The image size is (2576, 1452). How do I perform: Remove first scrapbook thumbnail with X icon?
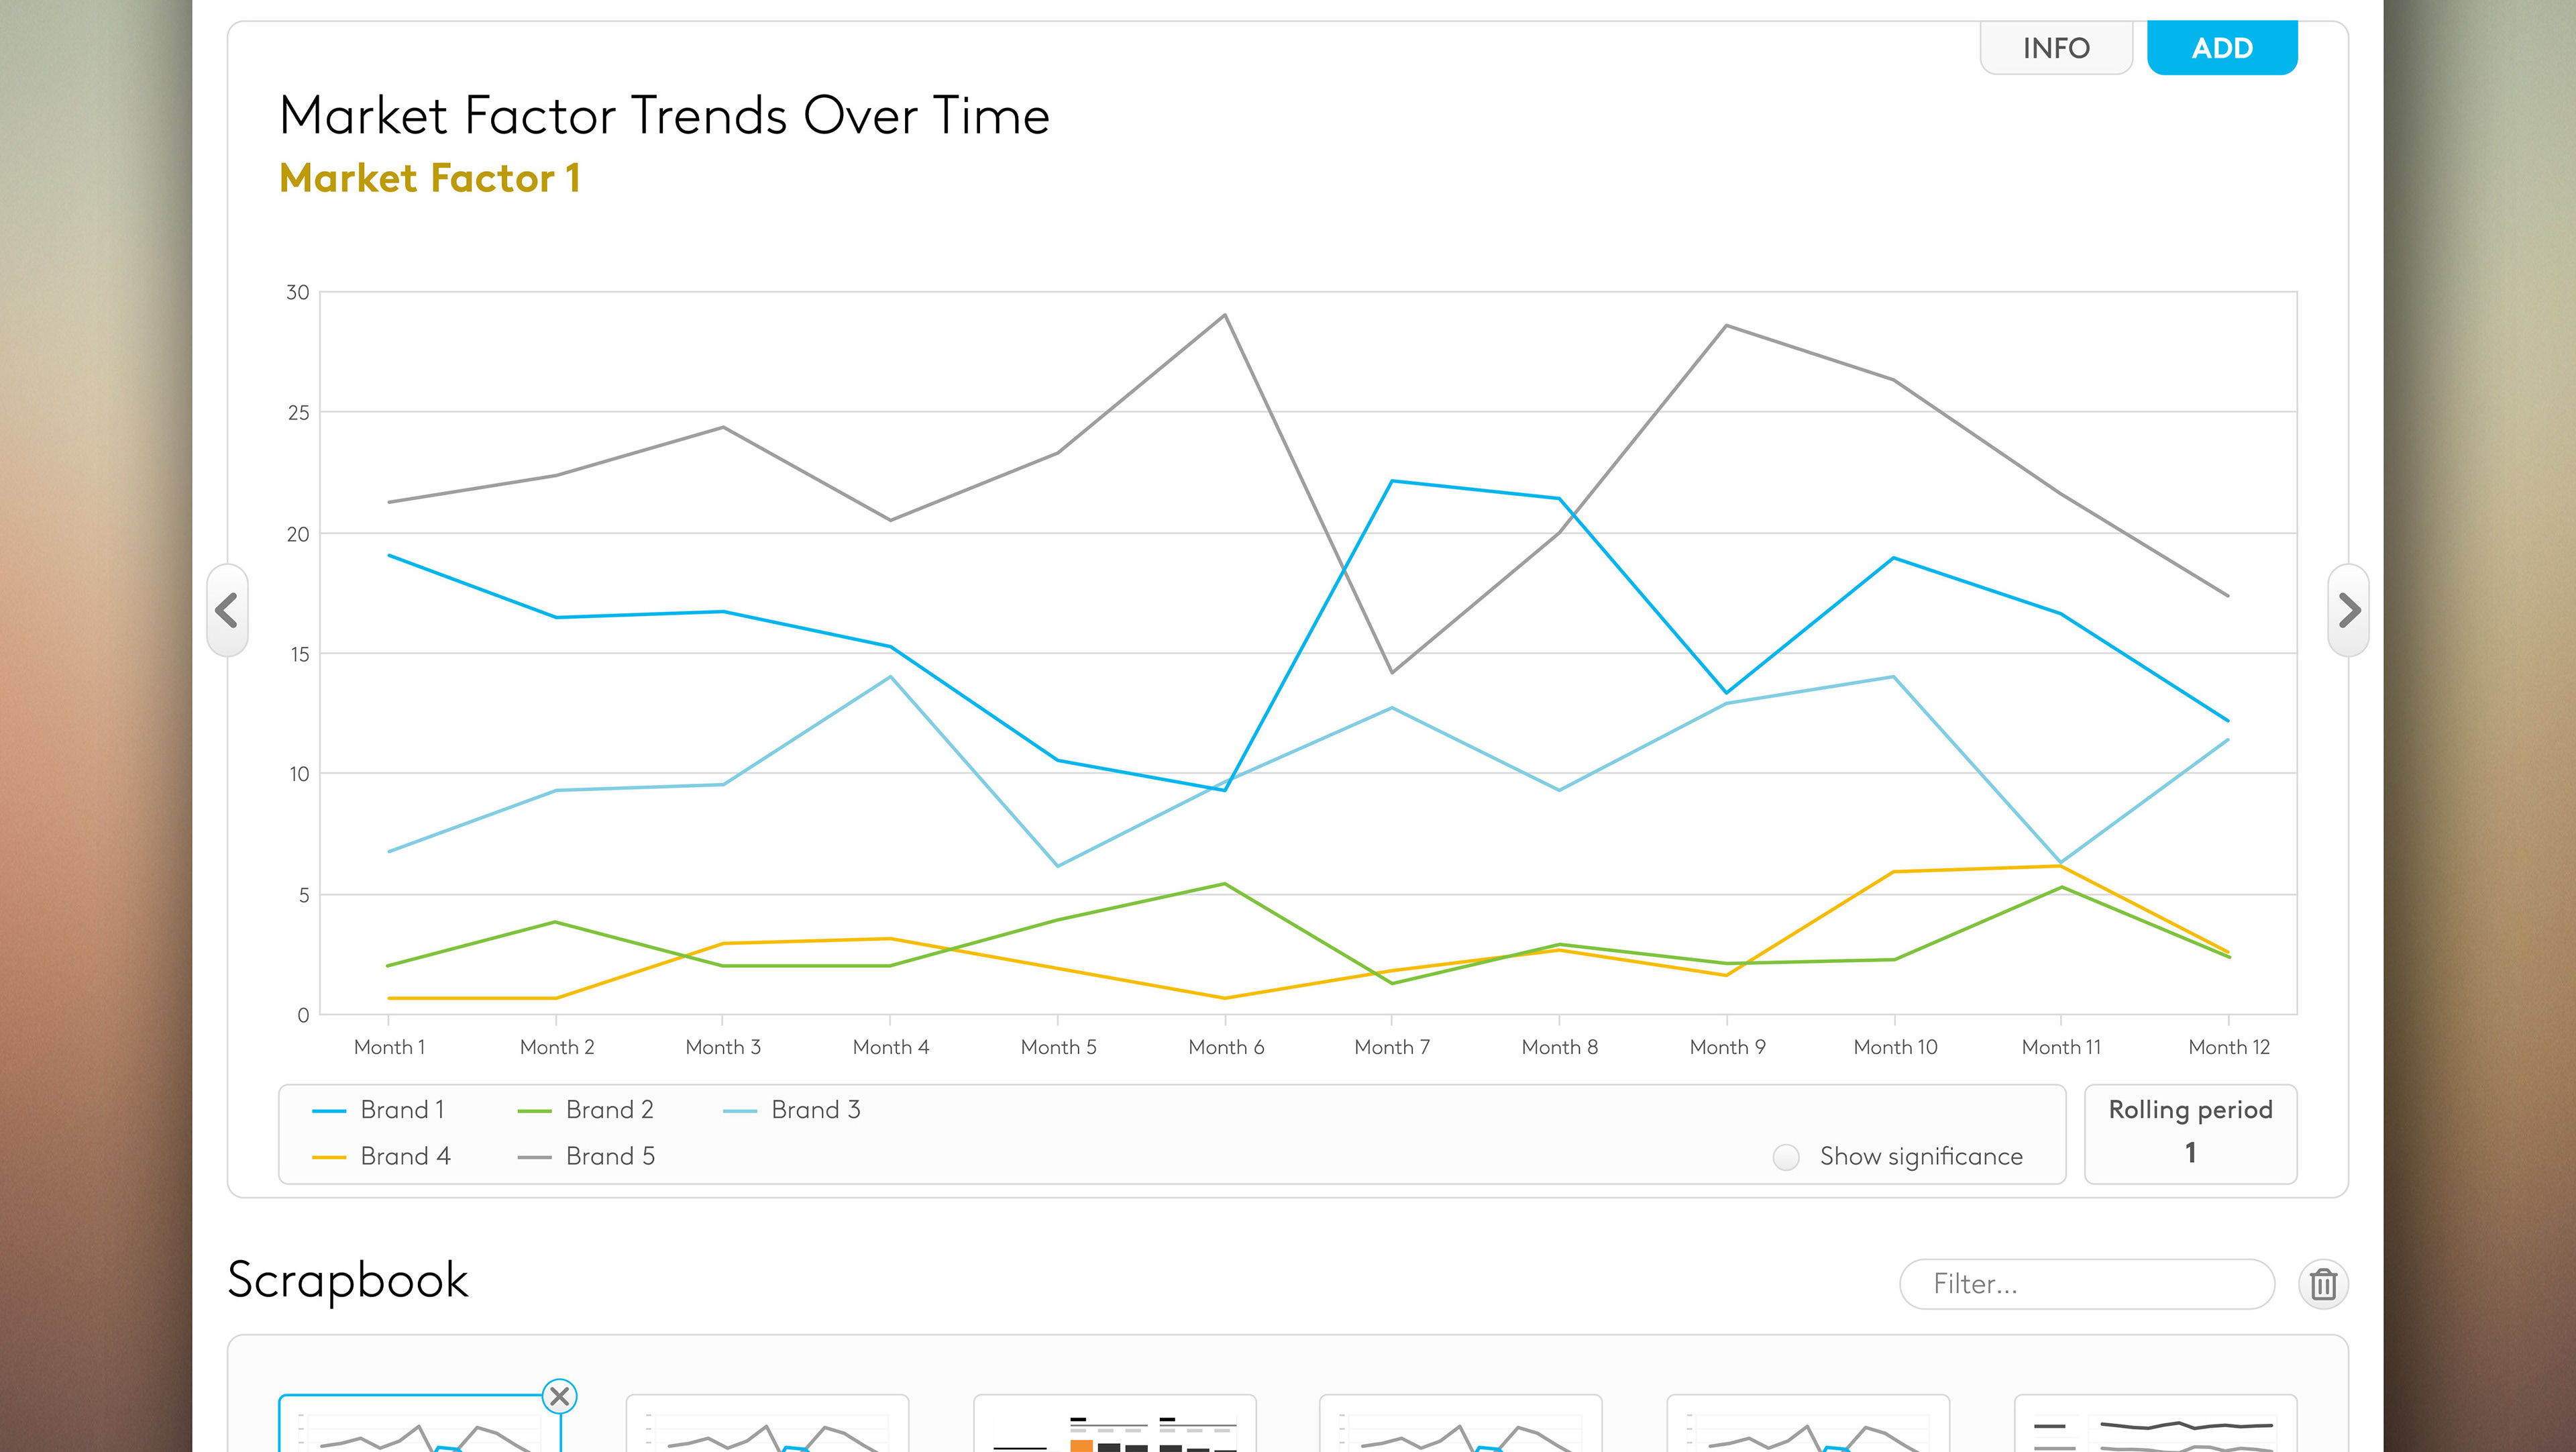click(560, 1396)
